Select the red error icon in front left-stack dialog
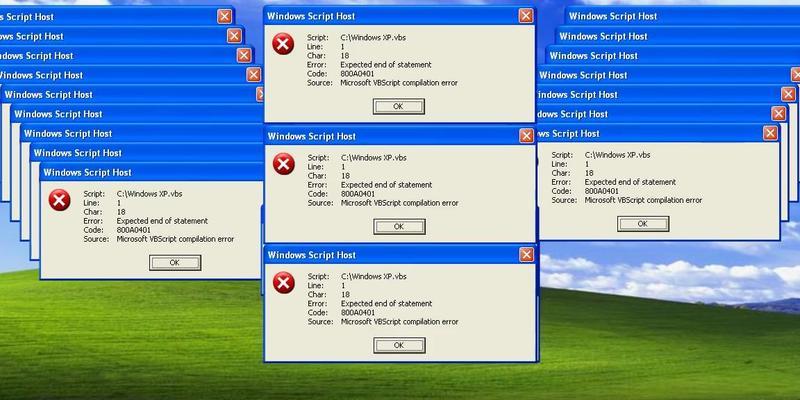 (60, 200)
